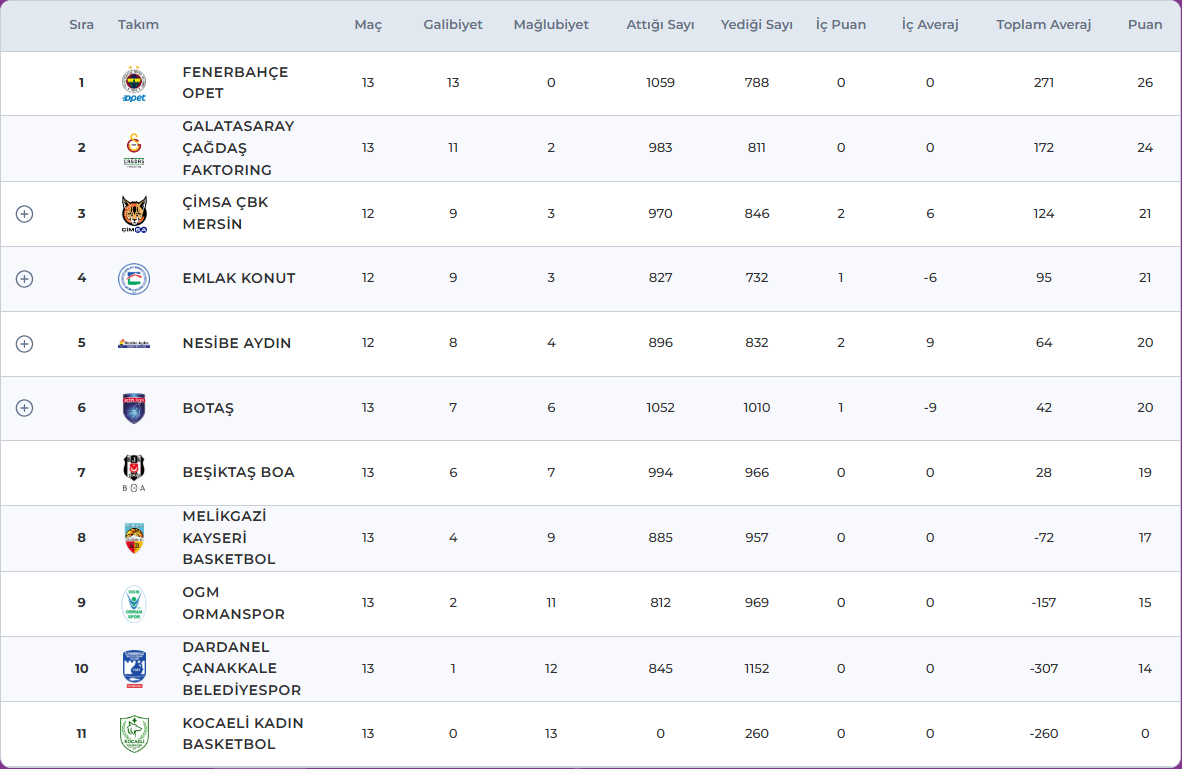Expand the Nesibe Aydın row with plus icon
1182x769 pixels.
(x=25, y=343)
